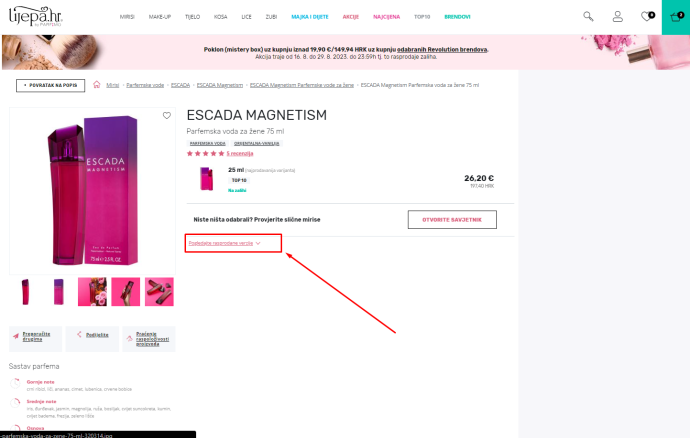Select the 25 ml variant thumbnail
690x438 pixels.
click(x=206, y=178)
